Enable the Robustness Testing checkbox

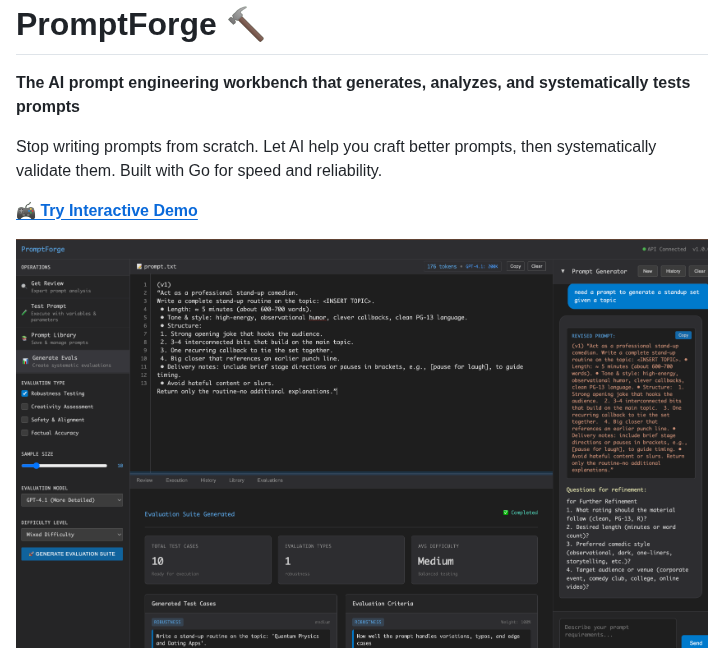(24, 394)
